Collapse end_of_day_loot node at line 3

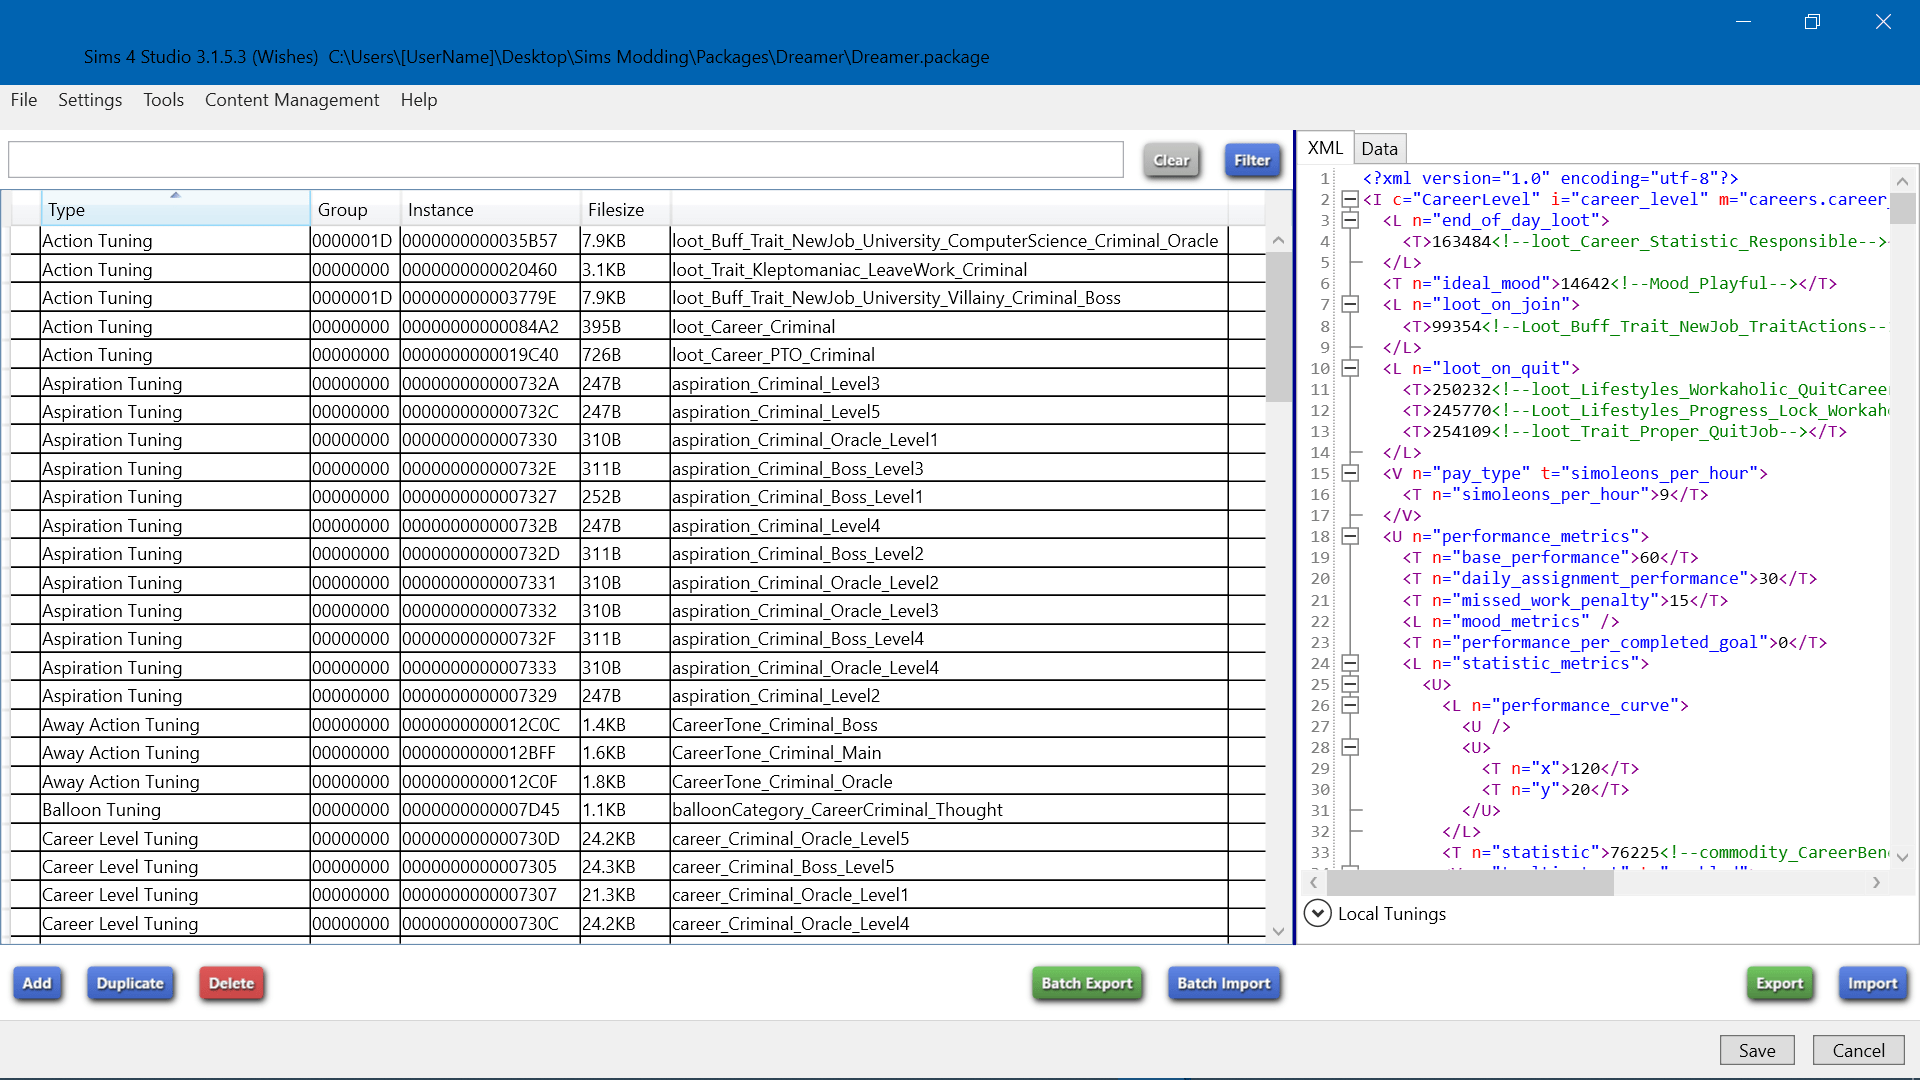click(x=1350, y=220)
